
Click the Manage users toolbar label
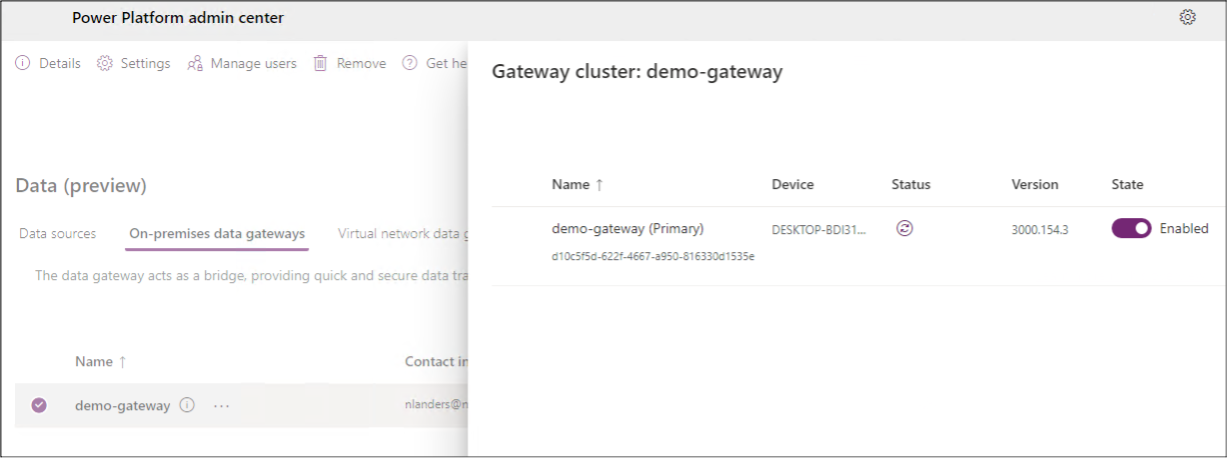(254, 63)
